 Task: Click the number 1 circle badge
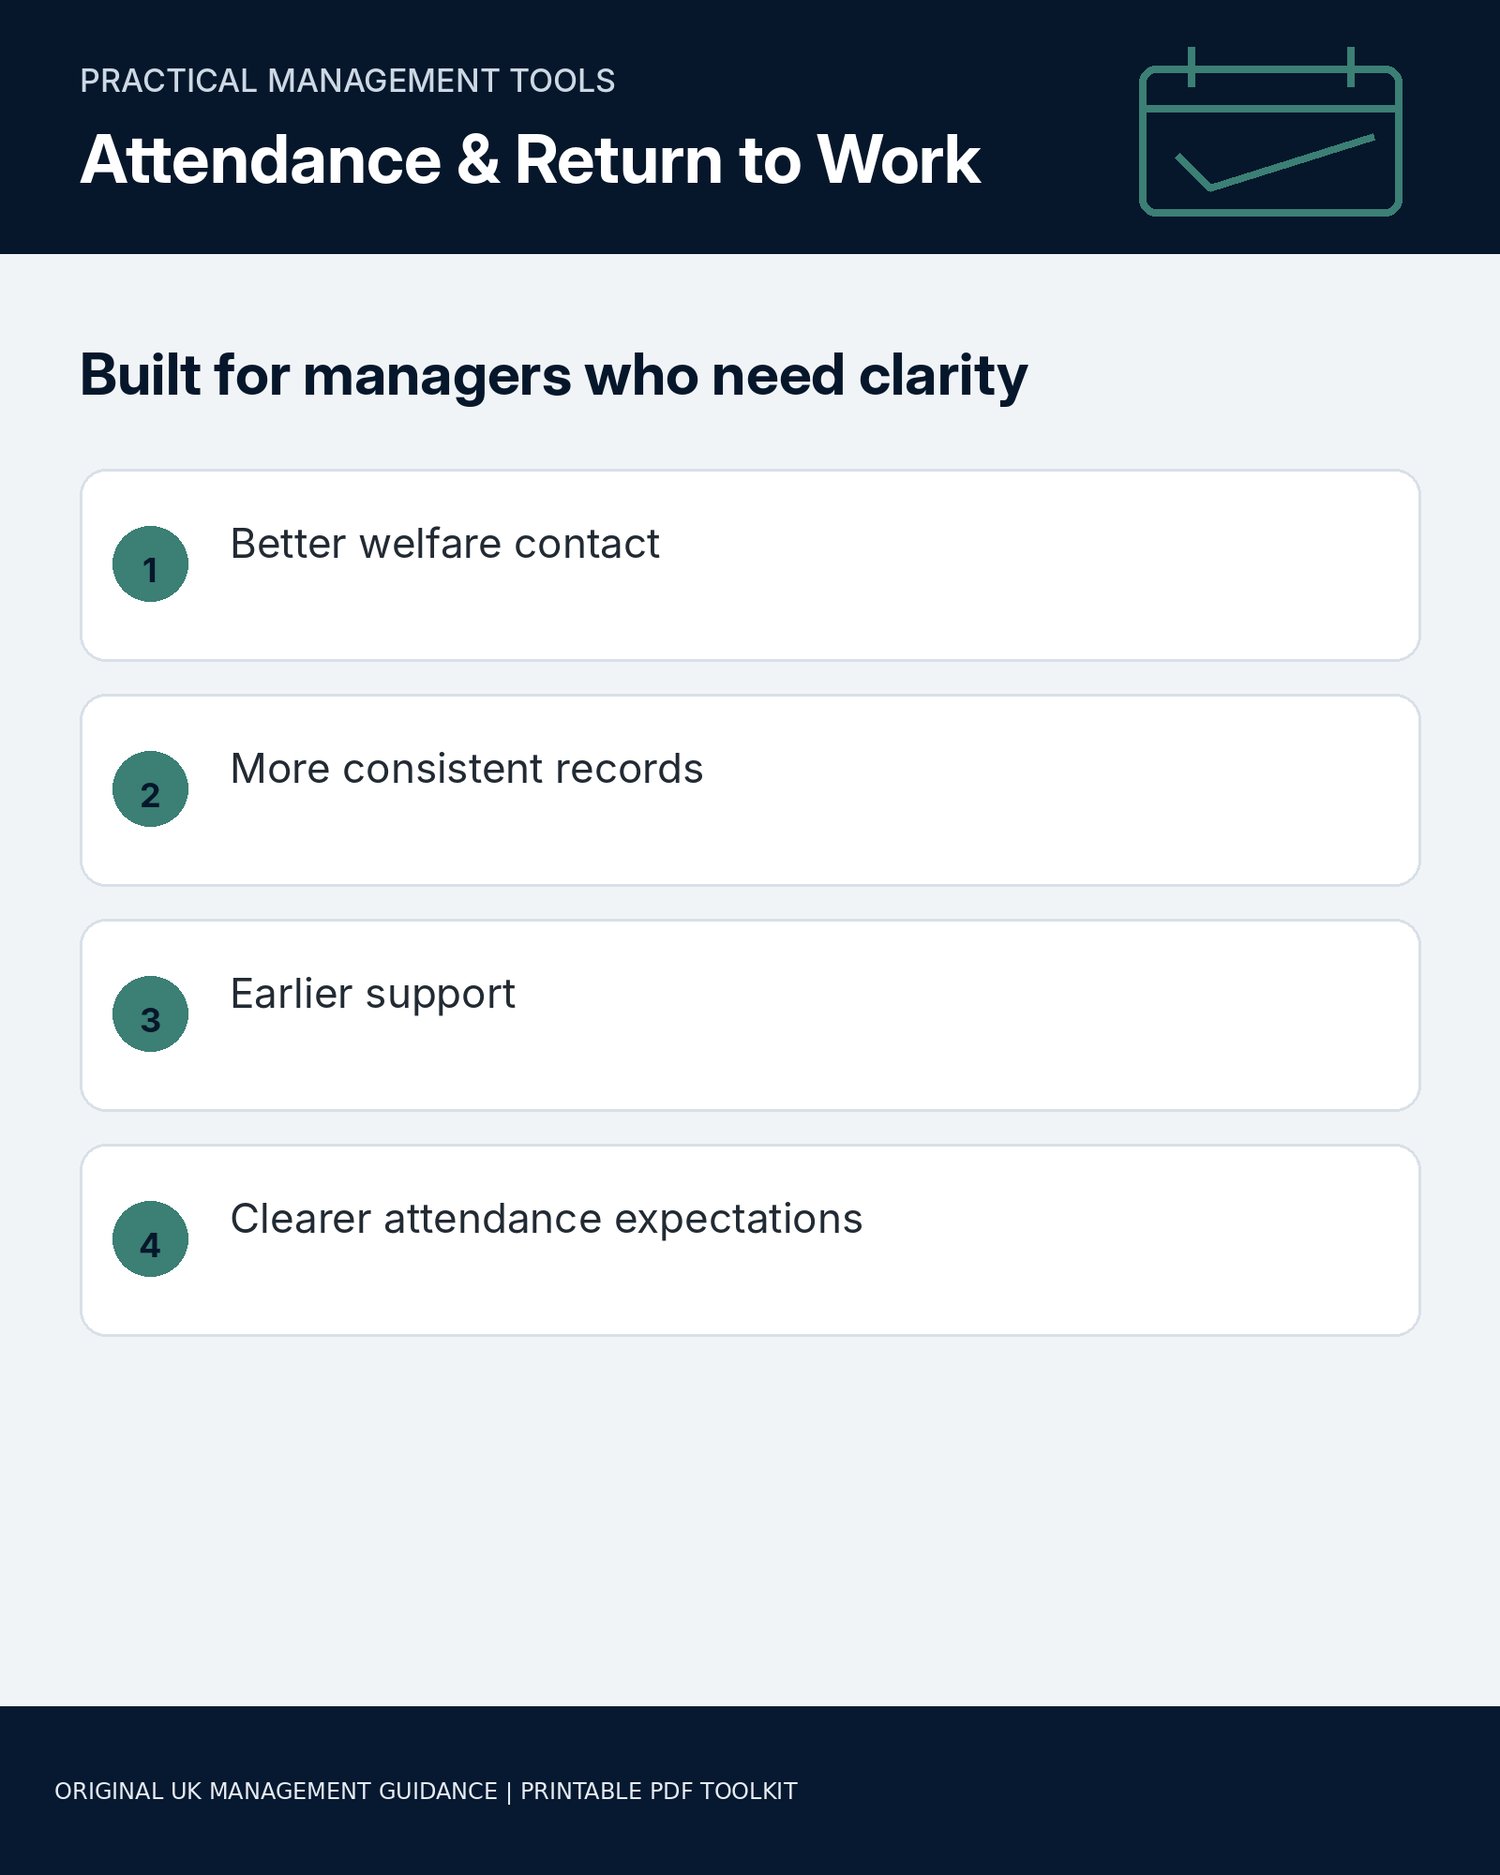point(150,564)
